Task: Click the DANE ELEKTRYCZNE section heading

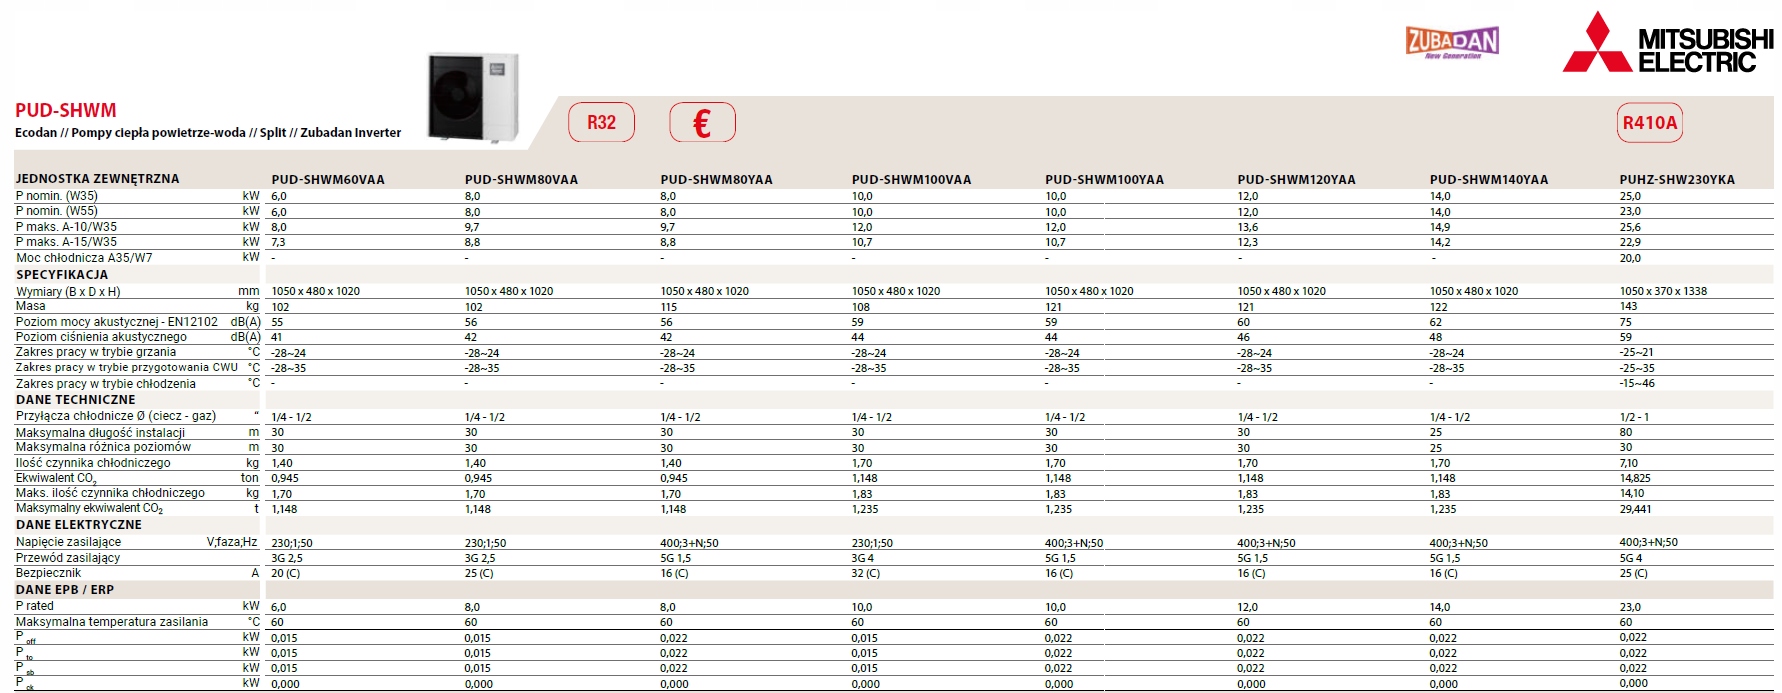Action: 78,525
